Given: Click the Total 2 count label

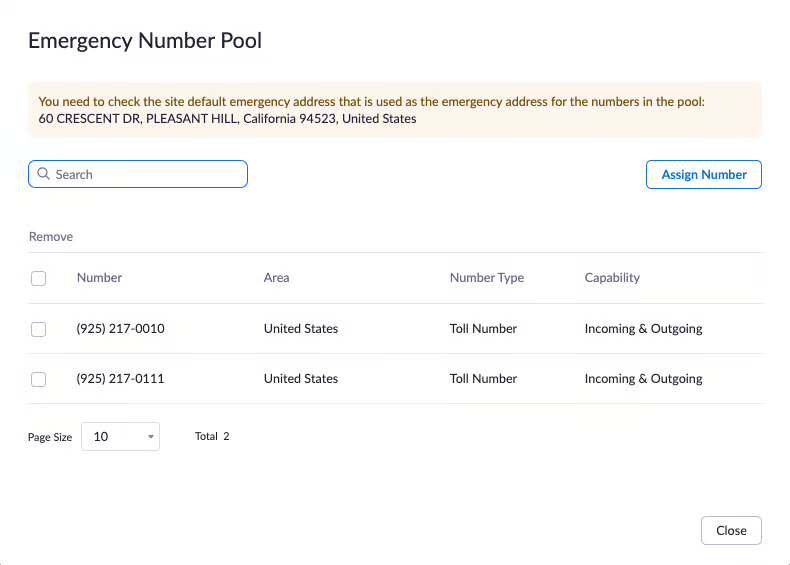Looking at the screenshot, I should [212, 436].
